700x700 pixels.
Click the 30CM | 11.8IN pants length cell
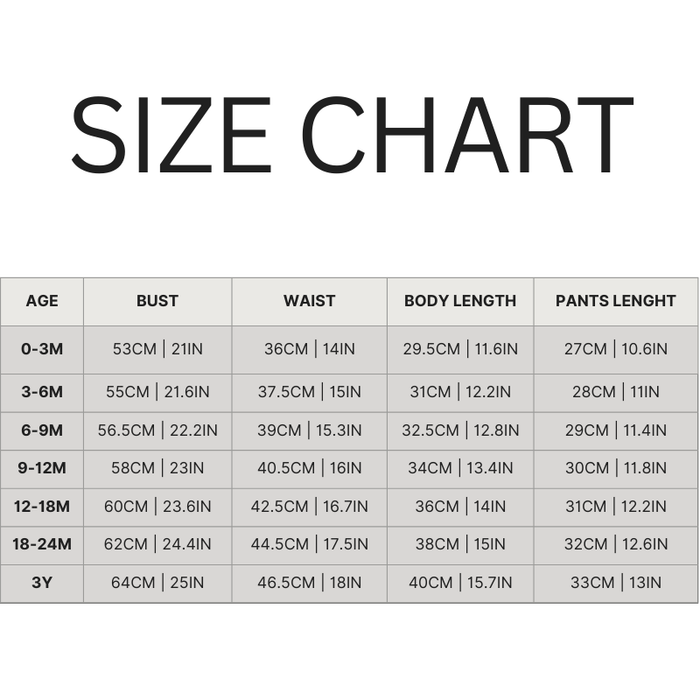pyautogui.click(x=616, y=468)
